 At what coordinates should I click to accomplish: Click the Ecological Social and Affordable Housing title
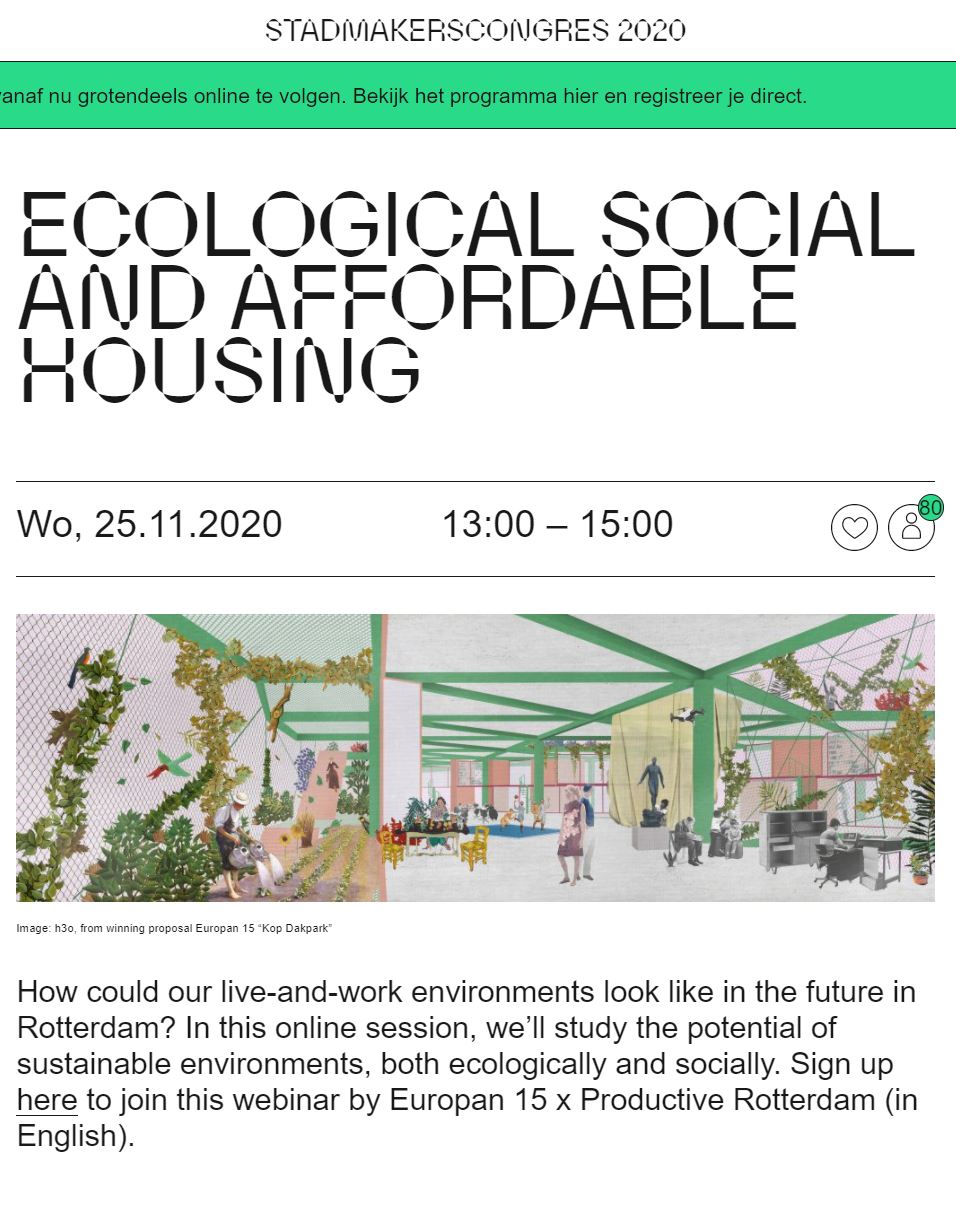(x=466, y=296)
